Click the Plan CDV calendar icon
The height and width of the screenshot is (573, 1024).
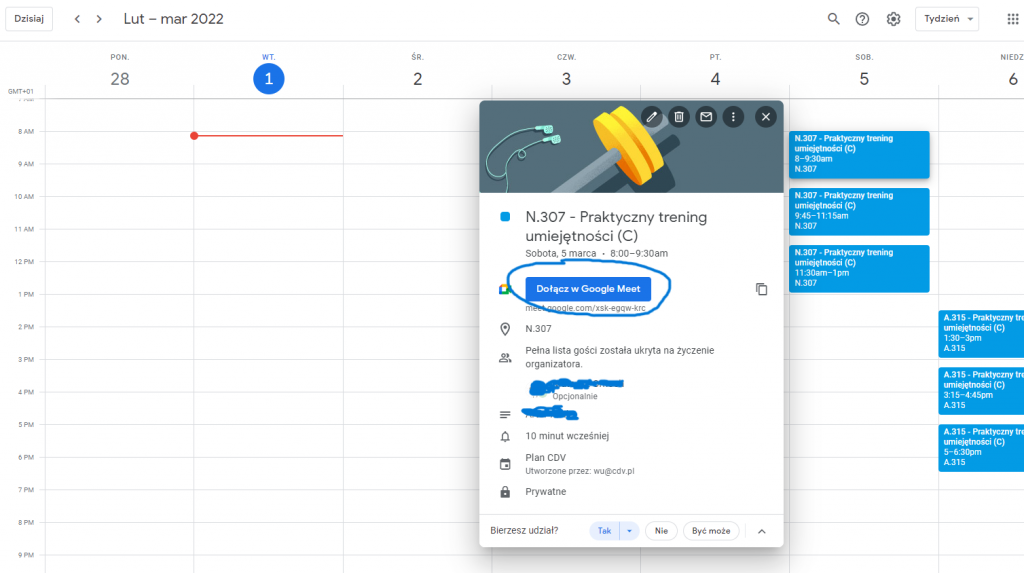point(505,464)
